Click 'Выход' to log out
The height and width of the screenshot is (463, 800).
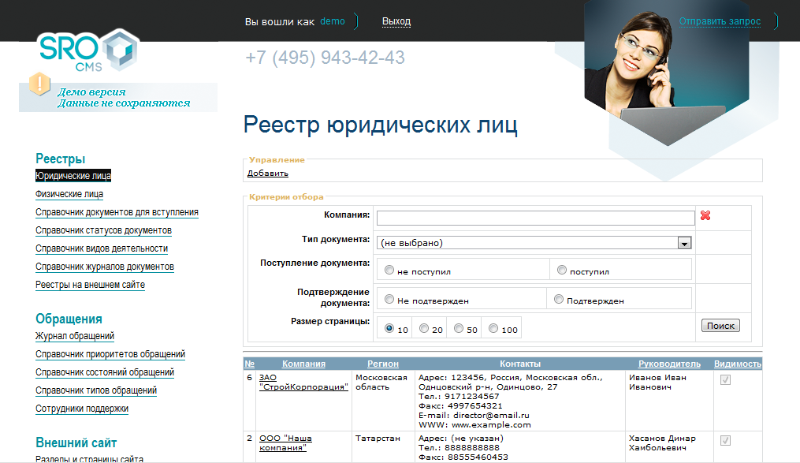(x=396, y=22)
